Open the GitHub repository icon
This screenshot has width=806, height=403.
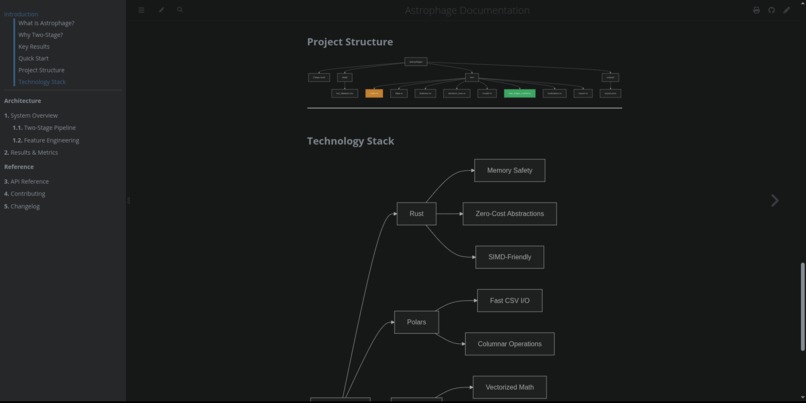pos(772,10)
